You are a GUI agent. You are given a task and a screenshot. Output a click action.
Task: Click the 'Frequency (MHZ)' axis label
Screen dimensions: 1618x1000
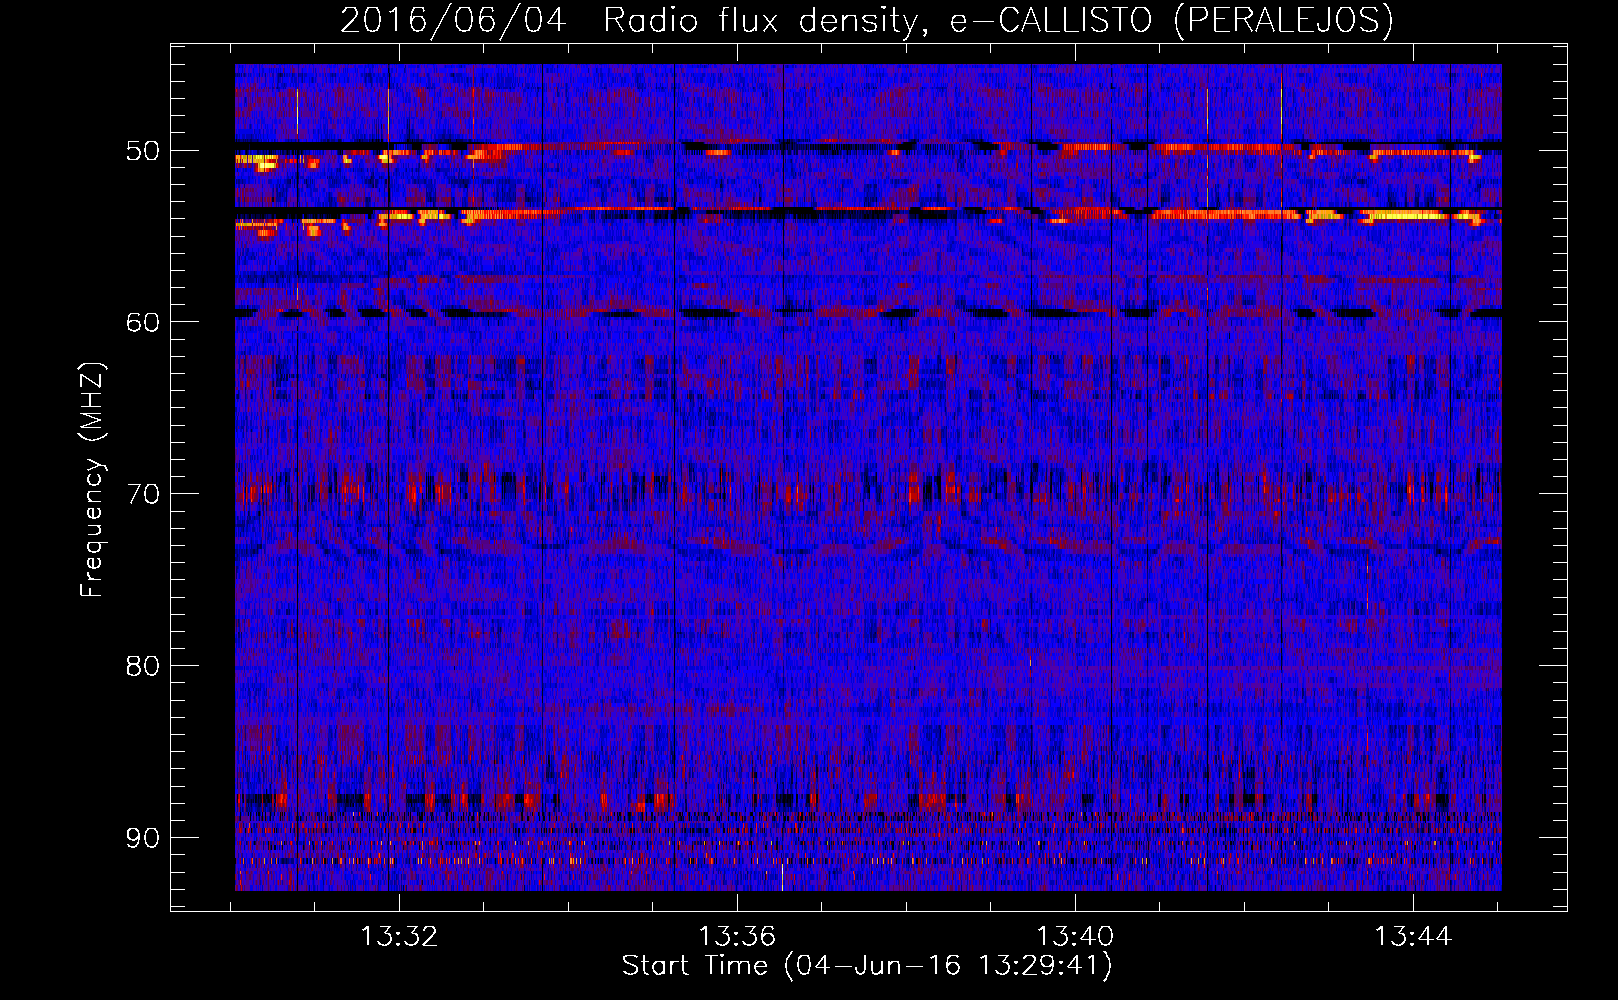point(92,480)
